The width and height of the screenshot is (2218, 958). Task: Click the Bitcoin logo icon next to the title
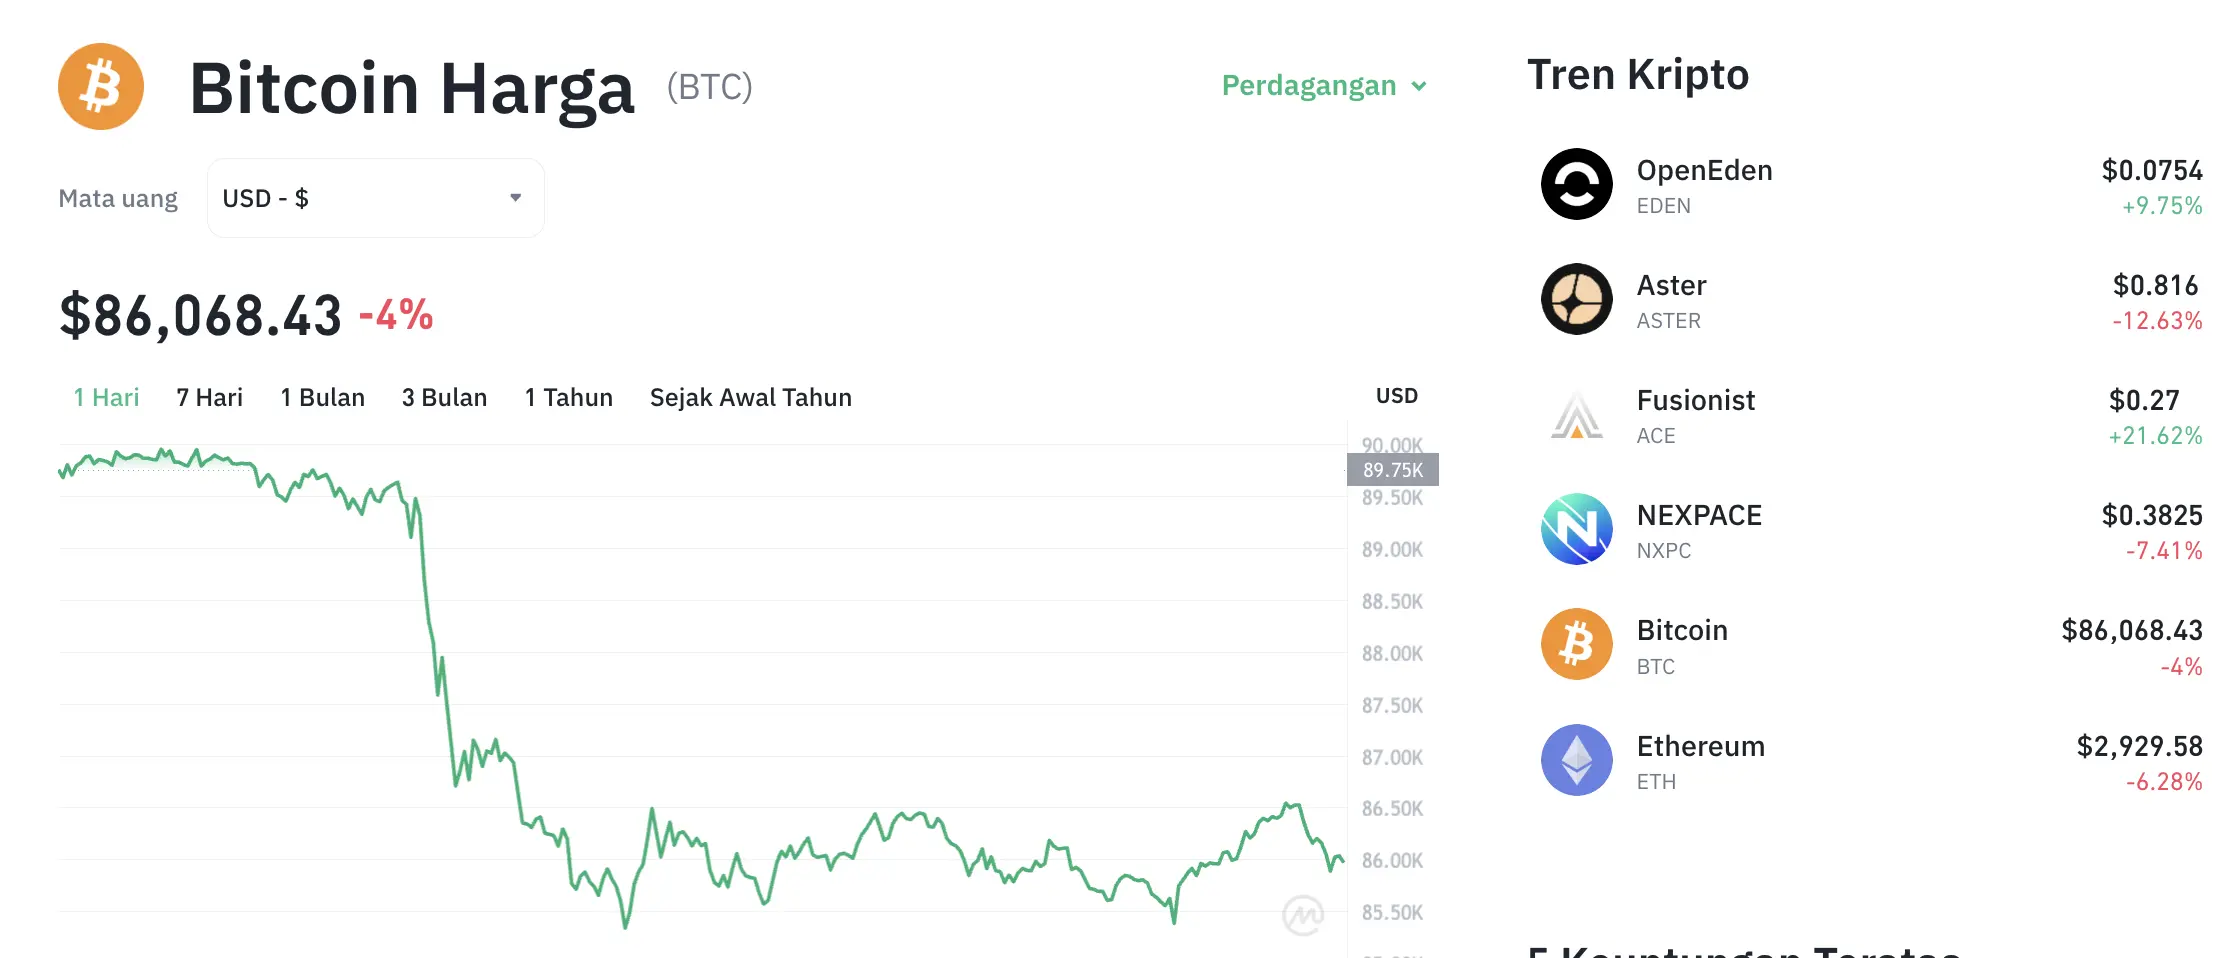click(x=100, y=86)
